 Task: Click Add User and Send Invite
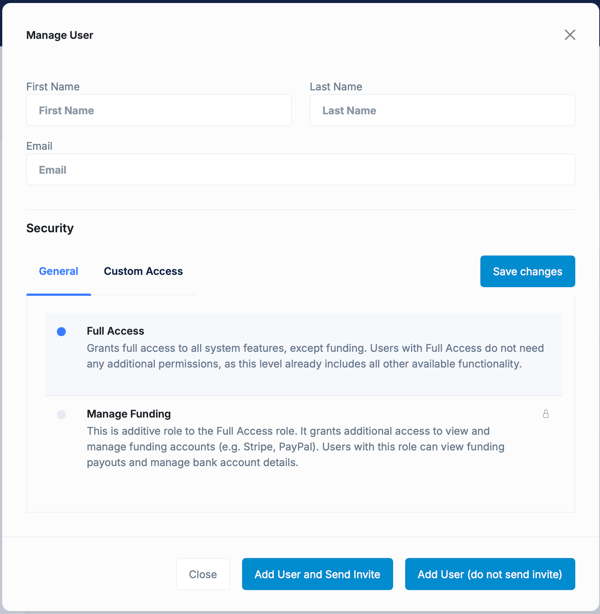(x=317, y=574)
